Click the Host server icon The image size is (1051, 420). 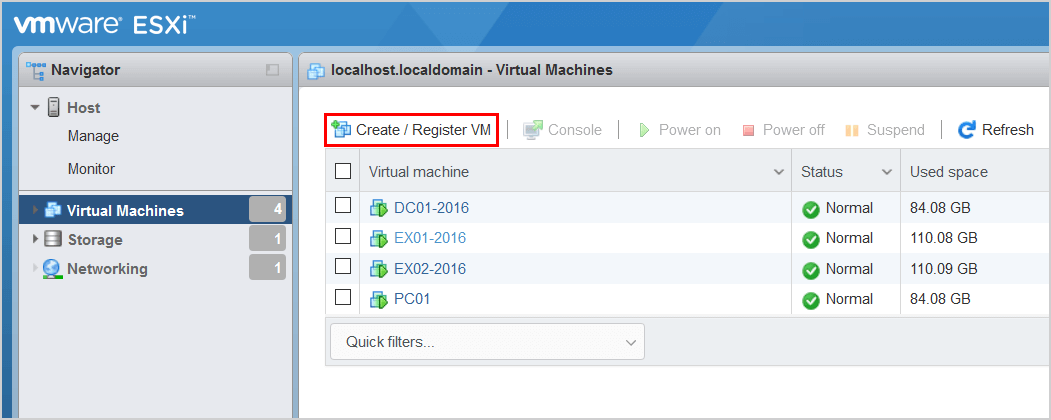point(54,108)
